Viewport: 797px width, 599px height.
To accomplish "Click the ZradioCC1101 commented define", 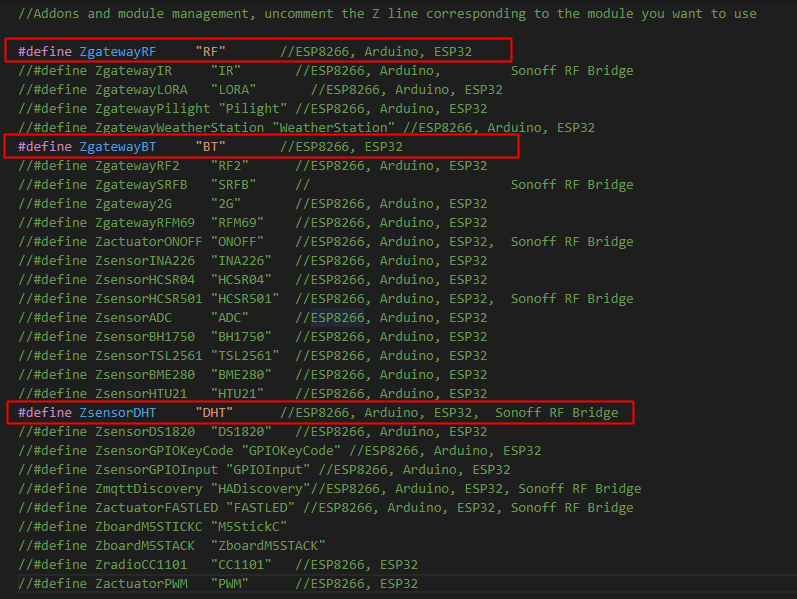I will 218,564.
